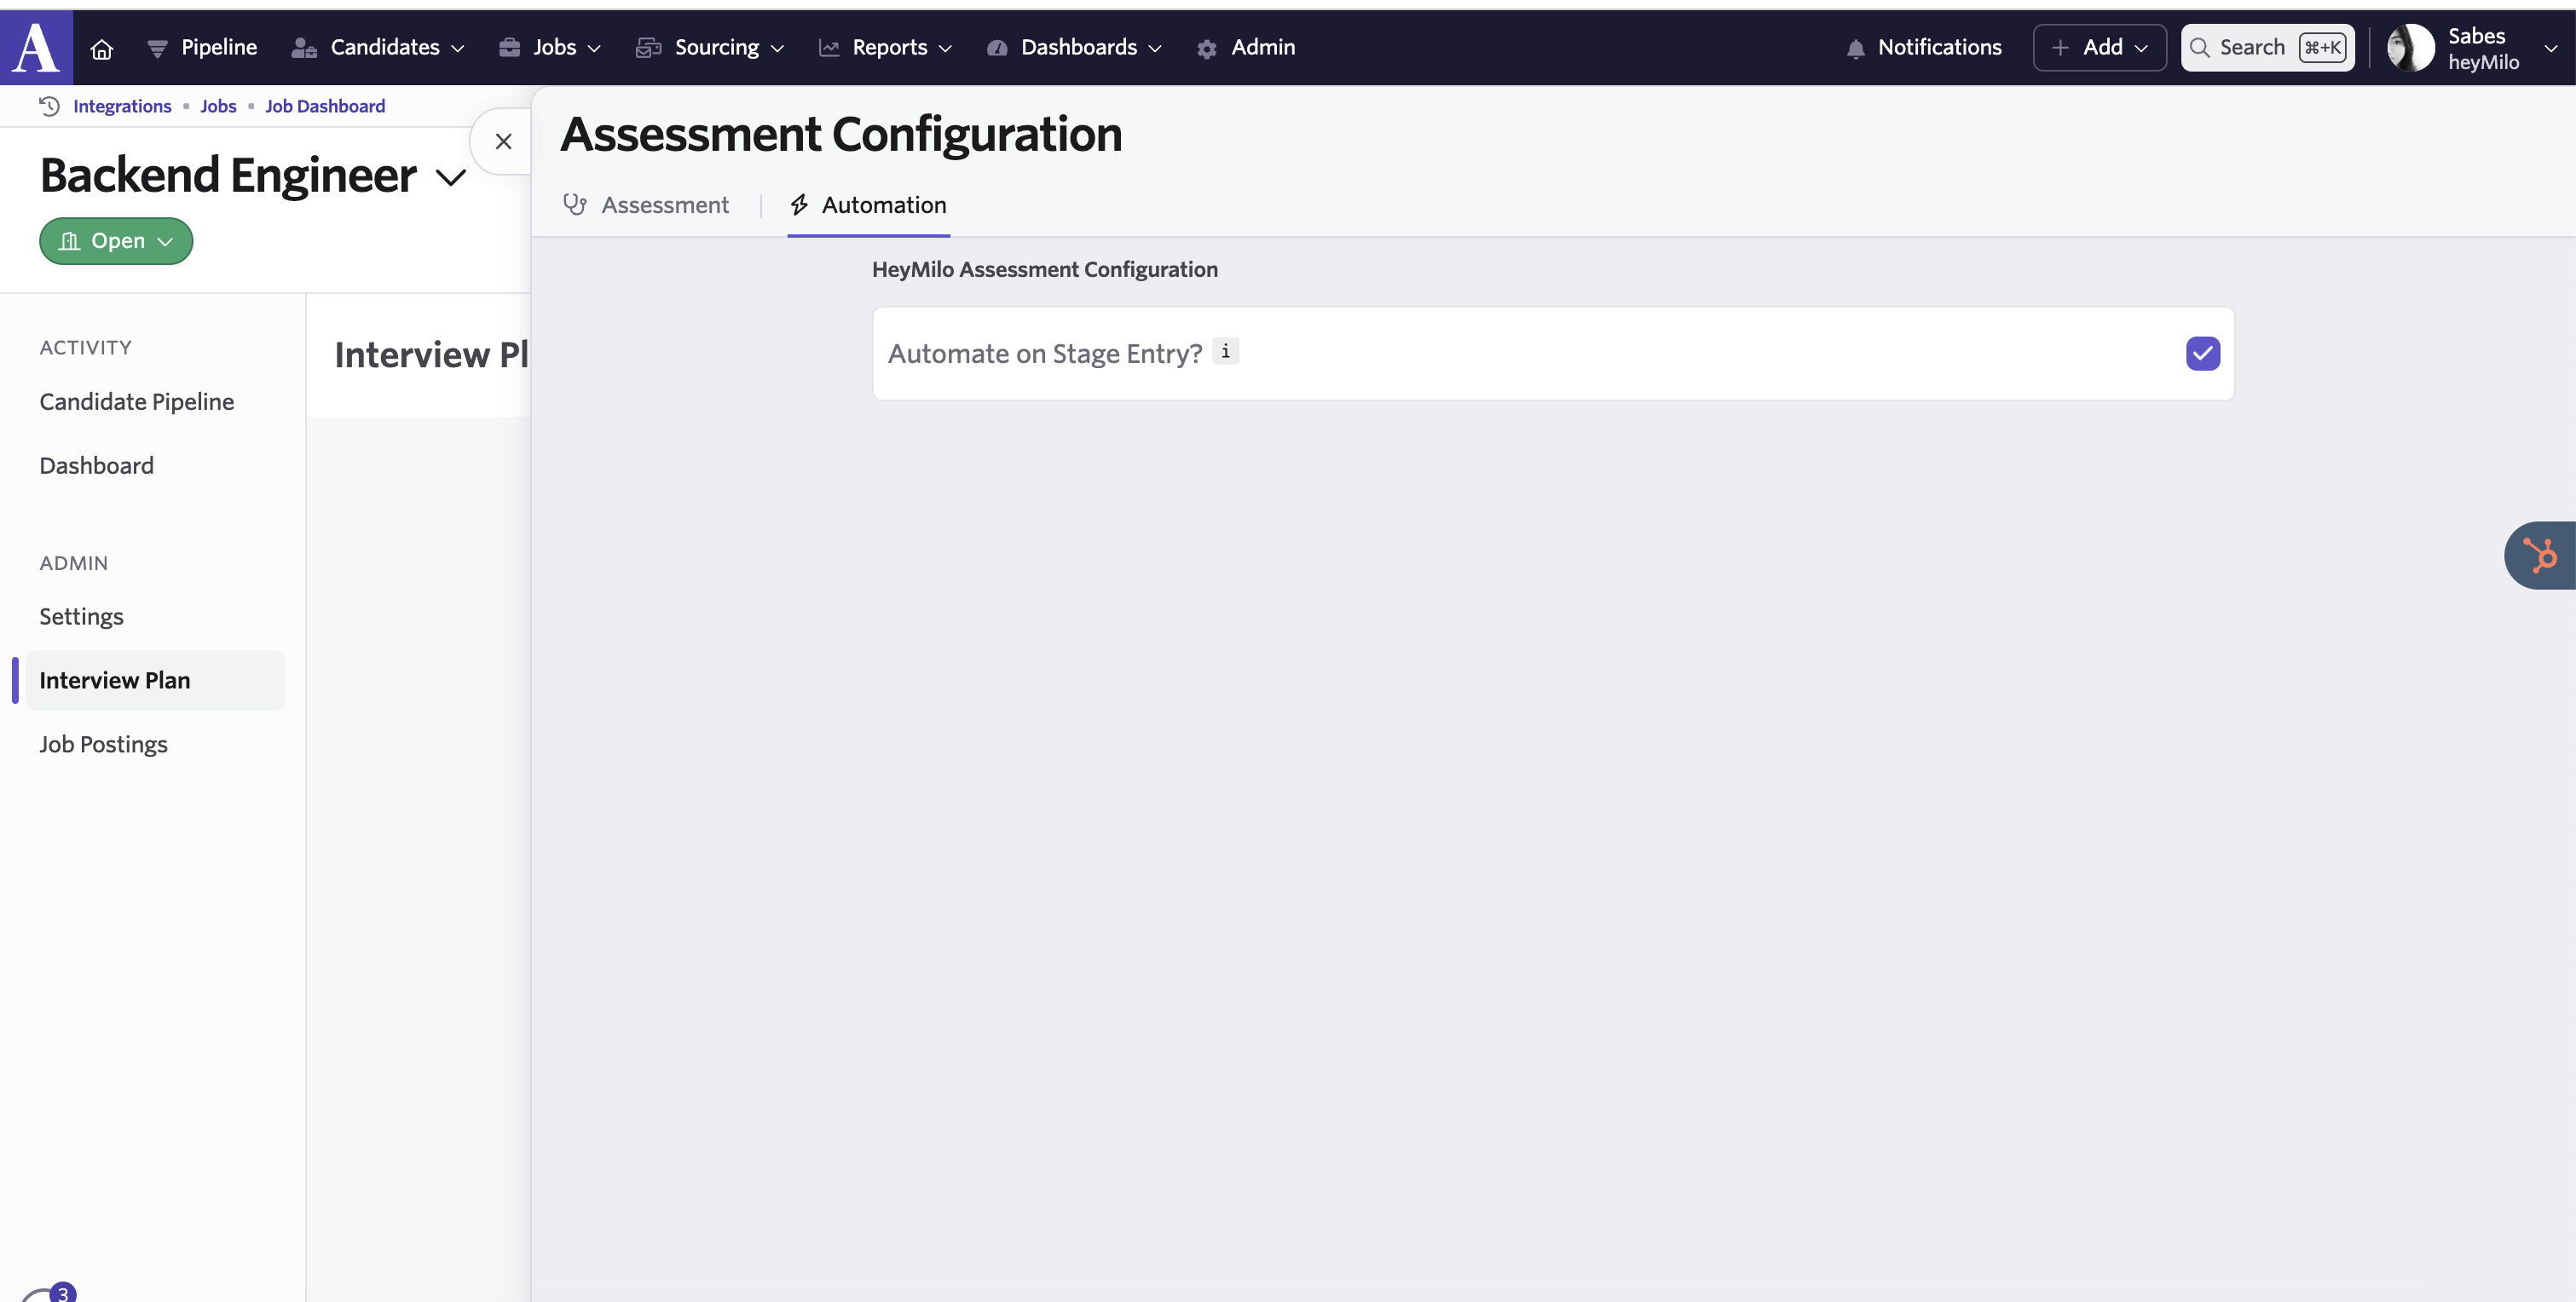Click the info icon beside Automate on Stage Entry

click(1225, 351)
